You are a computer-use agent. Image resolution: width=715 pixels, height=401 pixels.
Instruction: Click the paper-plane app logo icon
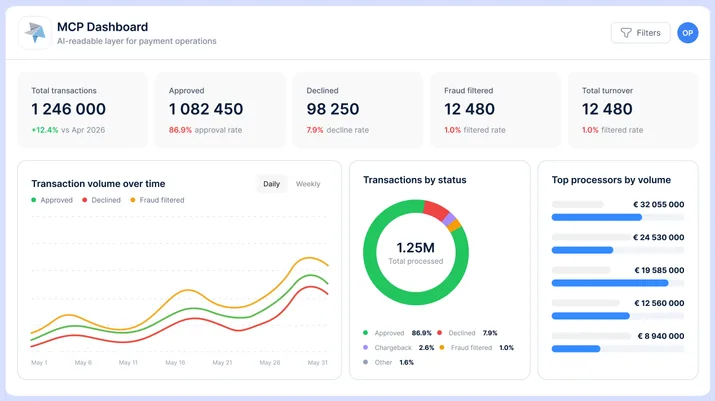pos(35,33)
